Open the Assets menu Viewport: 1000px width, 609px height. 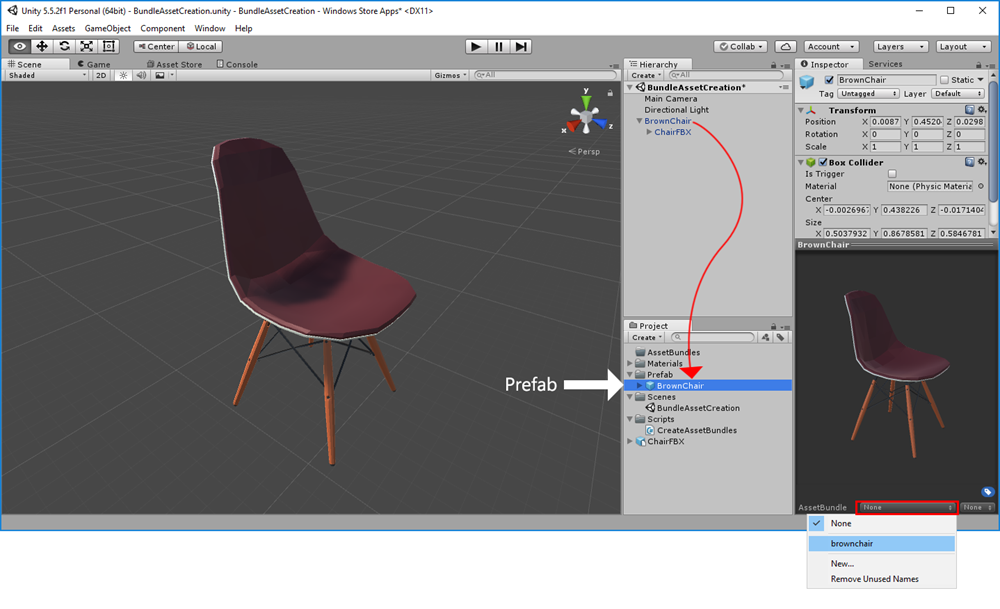pos(63,28)
